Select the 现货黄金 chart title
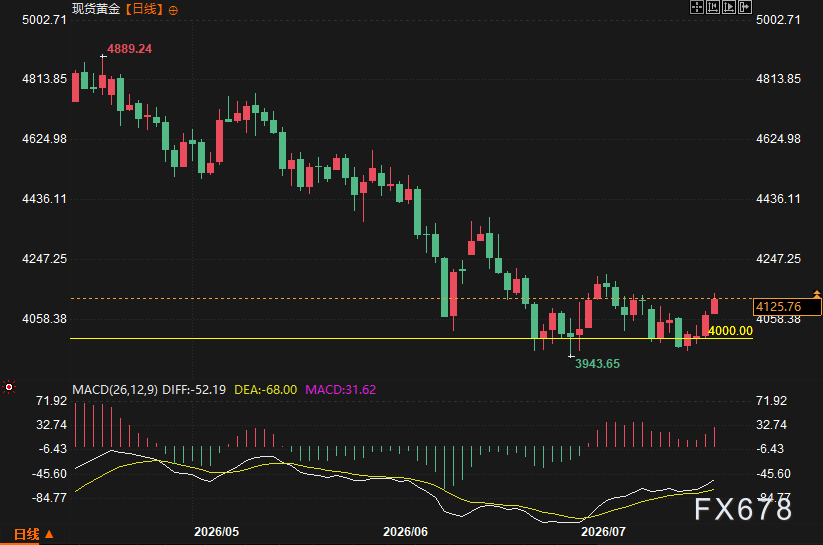The width and height of the screenshot is (823, 545). coord(96,9)
